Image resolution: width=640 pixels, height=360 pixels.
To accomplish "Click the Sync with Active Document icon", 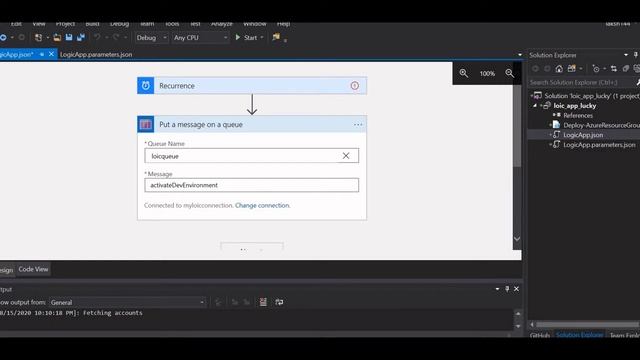I will (x=613, y=69).
